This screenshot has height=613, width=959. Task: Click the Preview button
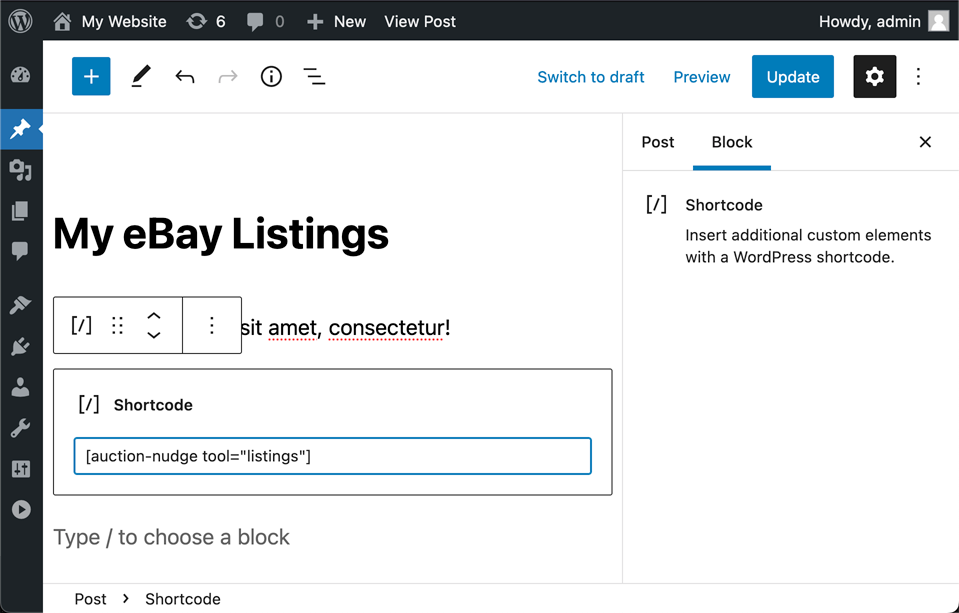[702, 77]
